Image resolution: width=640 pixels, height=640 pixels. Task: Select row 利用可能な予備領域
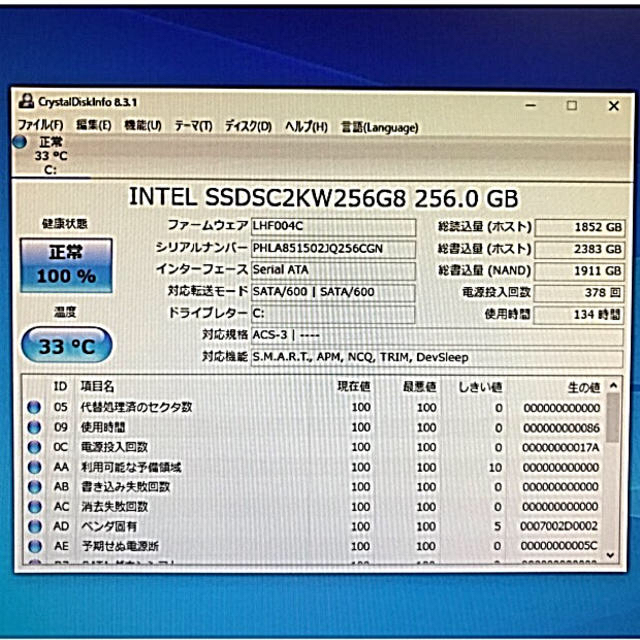(314, 467)
